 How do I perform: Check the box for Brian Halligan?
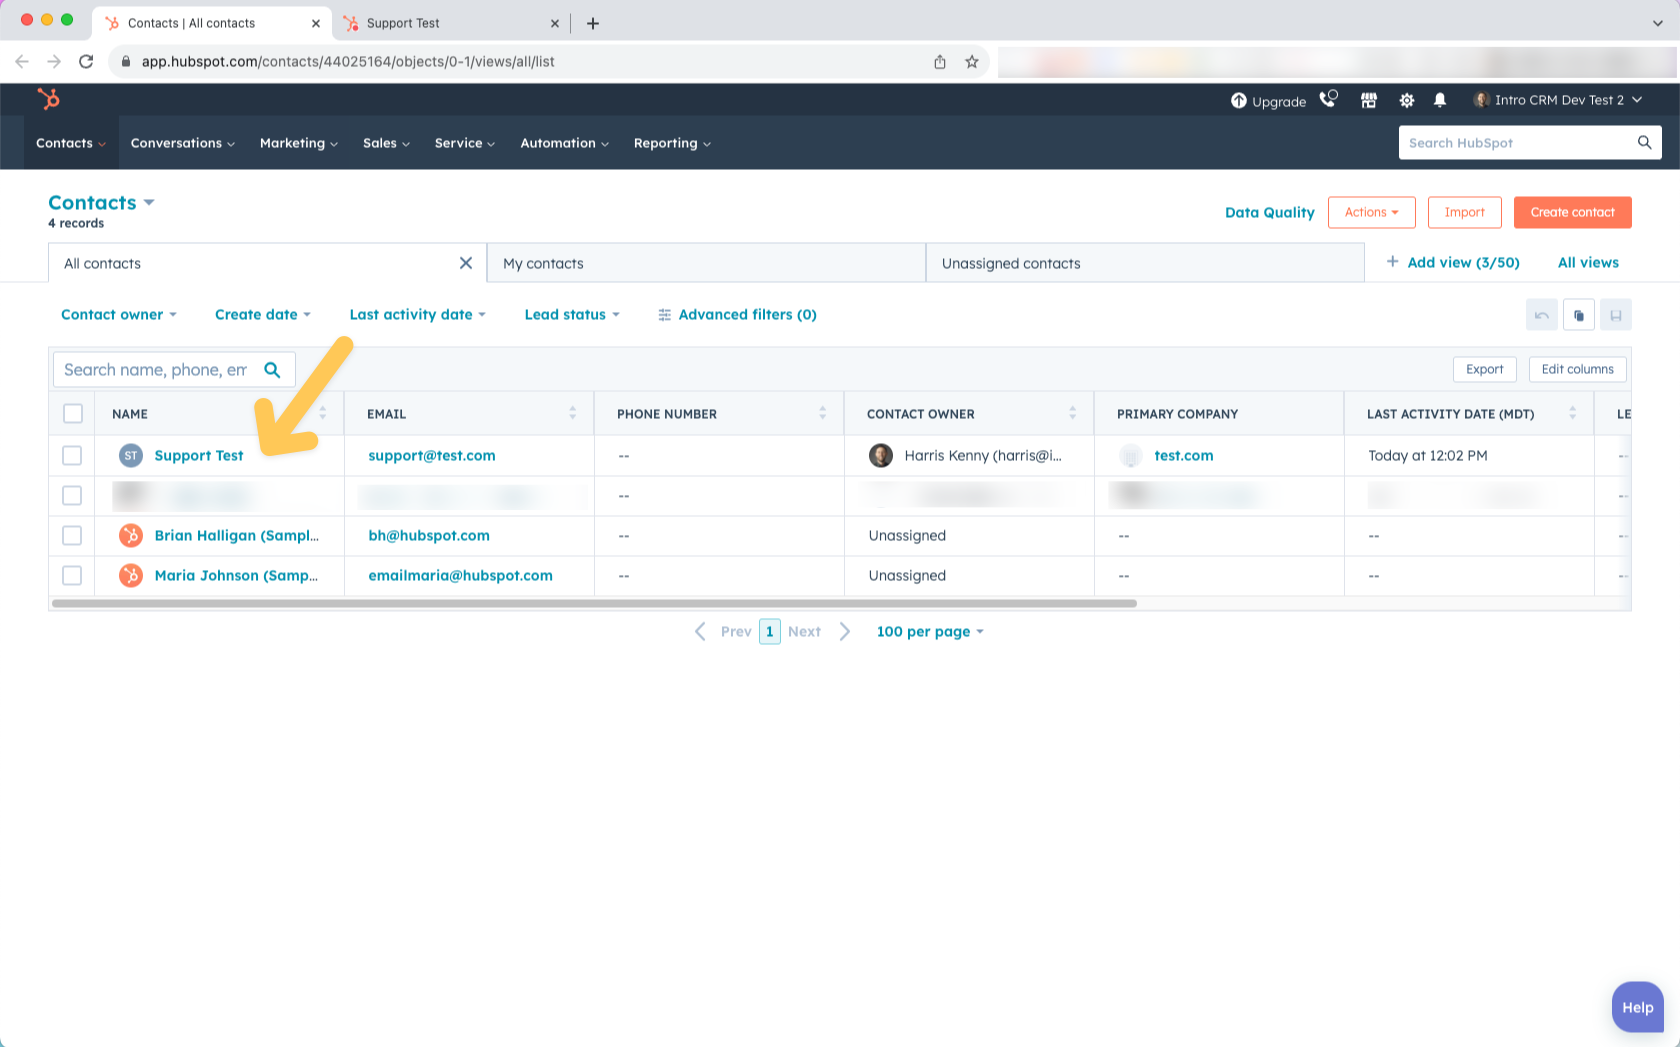coord(72,536)
